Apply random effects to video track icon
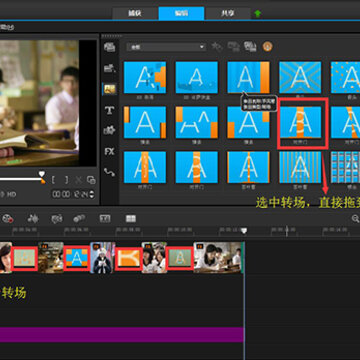Screen dimensions: 360x360 pyautogui.click(x=250, y=47)
